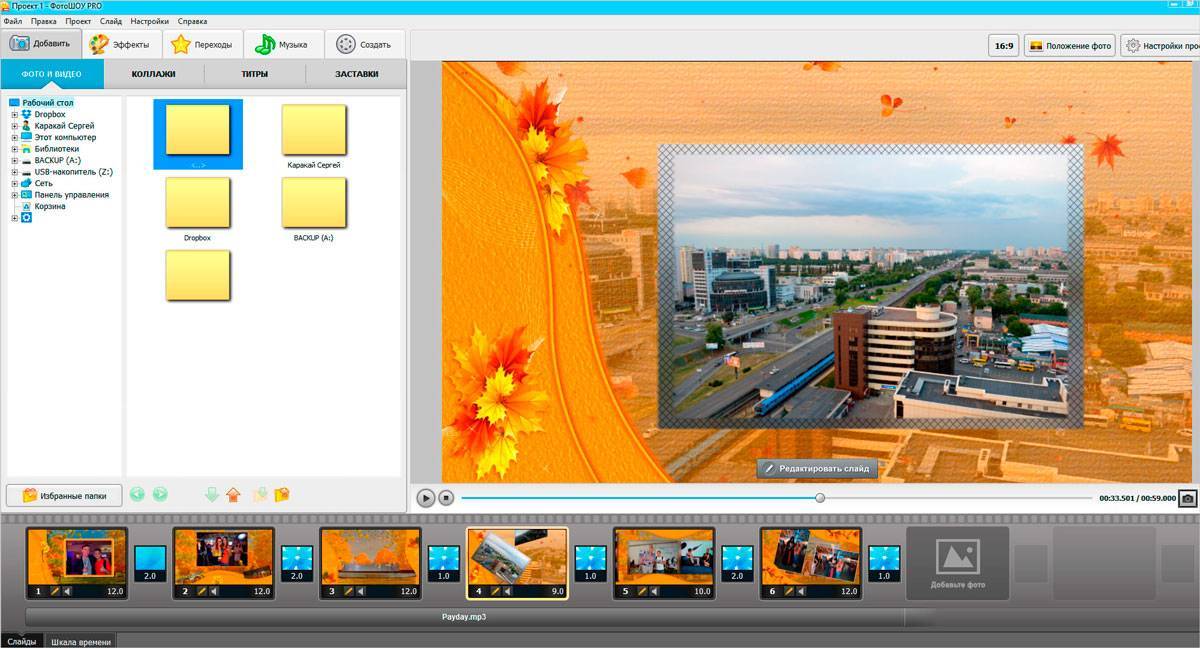Click the Редактировать слайд button
Viewport: 1200px width, 648px height.
[817, 468]
